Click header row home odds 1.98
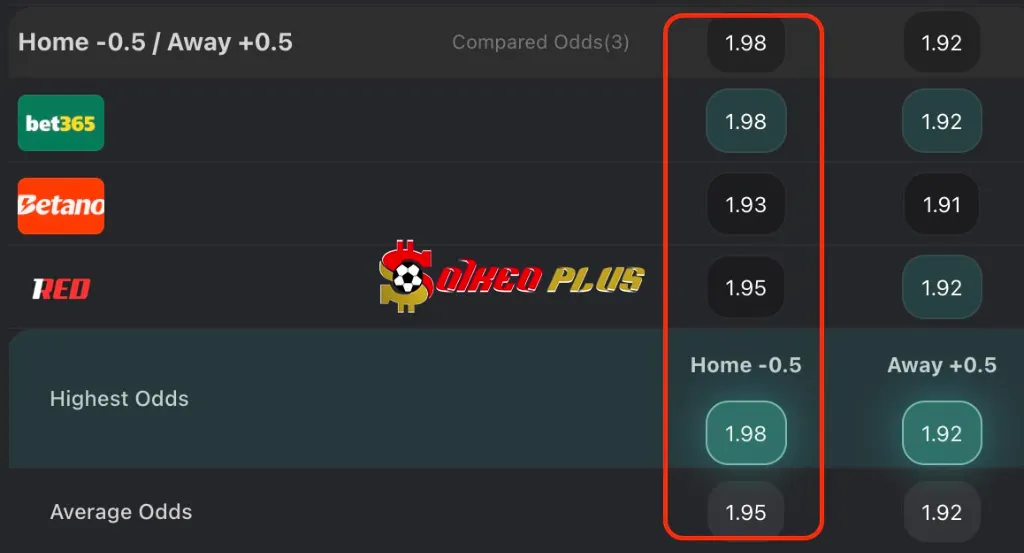This screenshot has width=1024, height=553. point(746,42)
